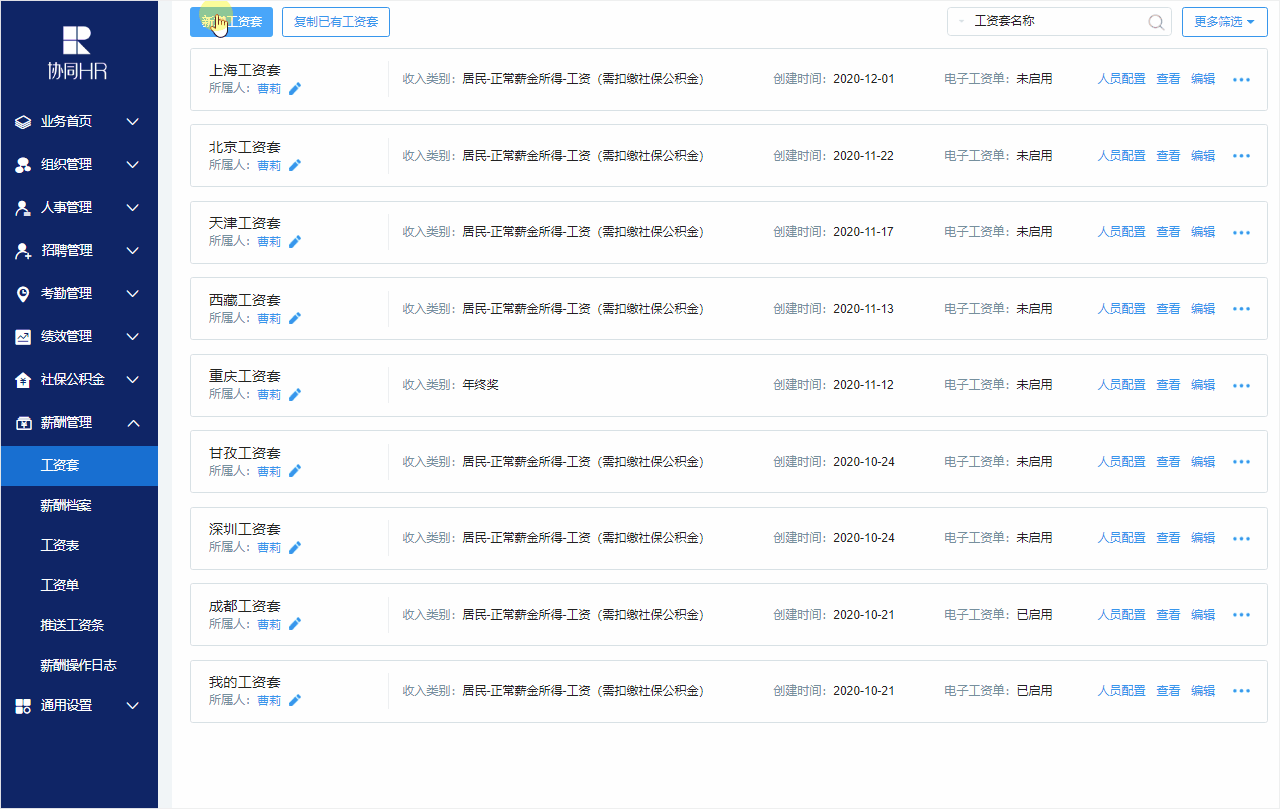Edit owner pencil icon for 北京工资套
1280x809 pixels.
(x=294, y=165)
